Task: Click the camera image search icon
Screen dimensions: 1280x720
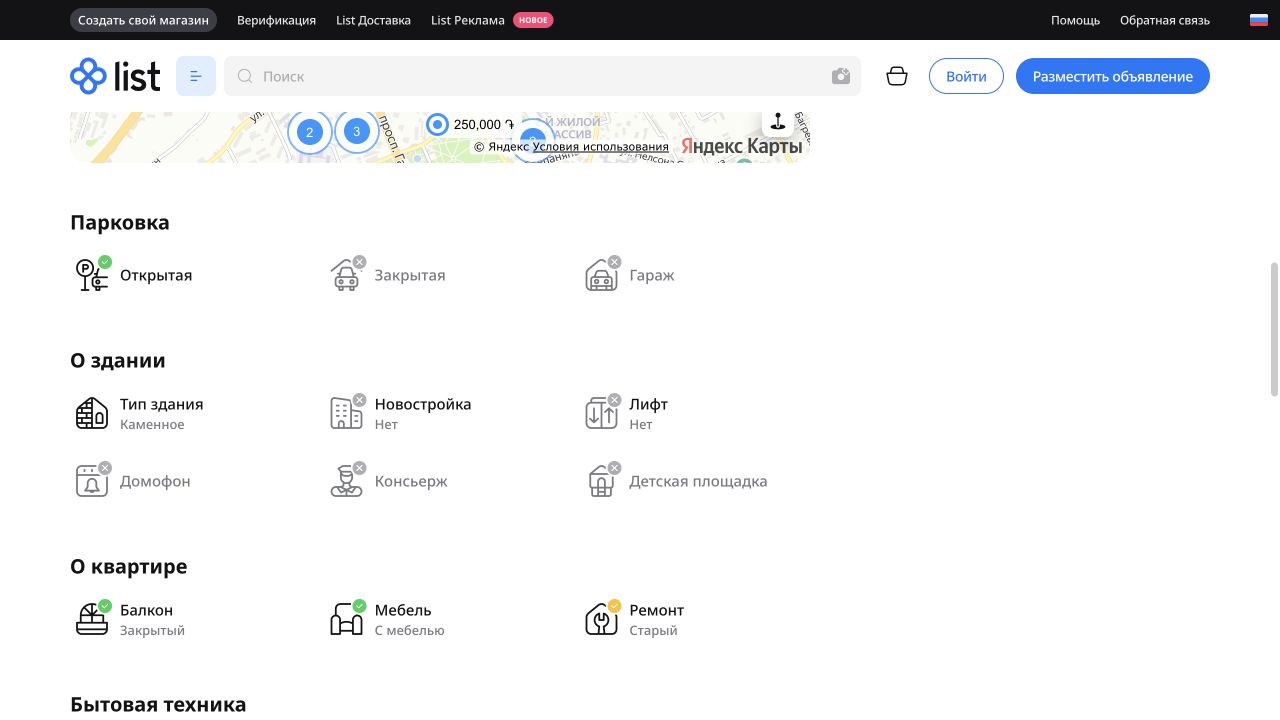Action: [841, 76]
